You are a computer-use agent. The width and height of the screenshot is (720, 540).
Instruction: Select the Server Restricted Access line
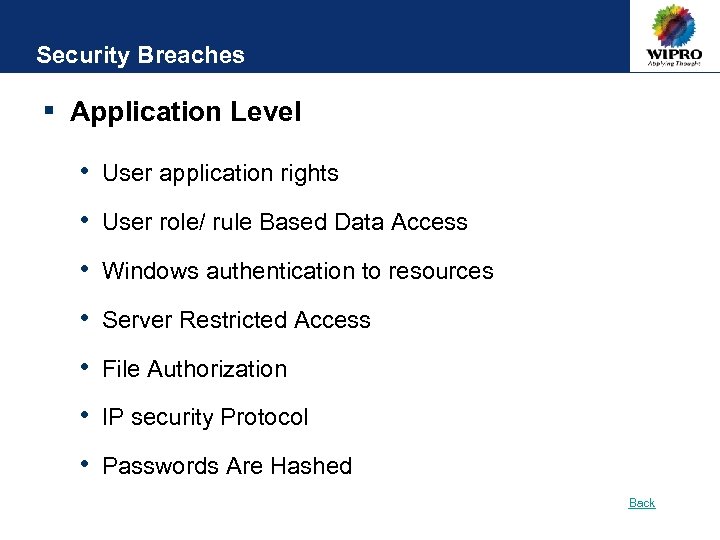pyautogui.click(x=236, y=320)
